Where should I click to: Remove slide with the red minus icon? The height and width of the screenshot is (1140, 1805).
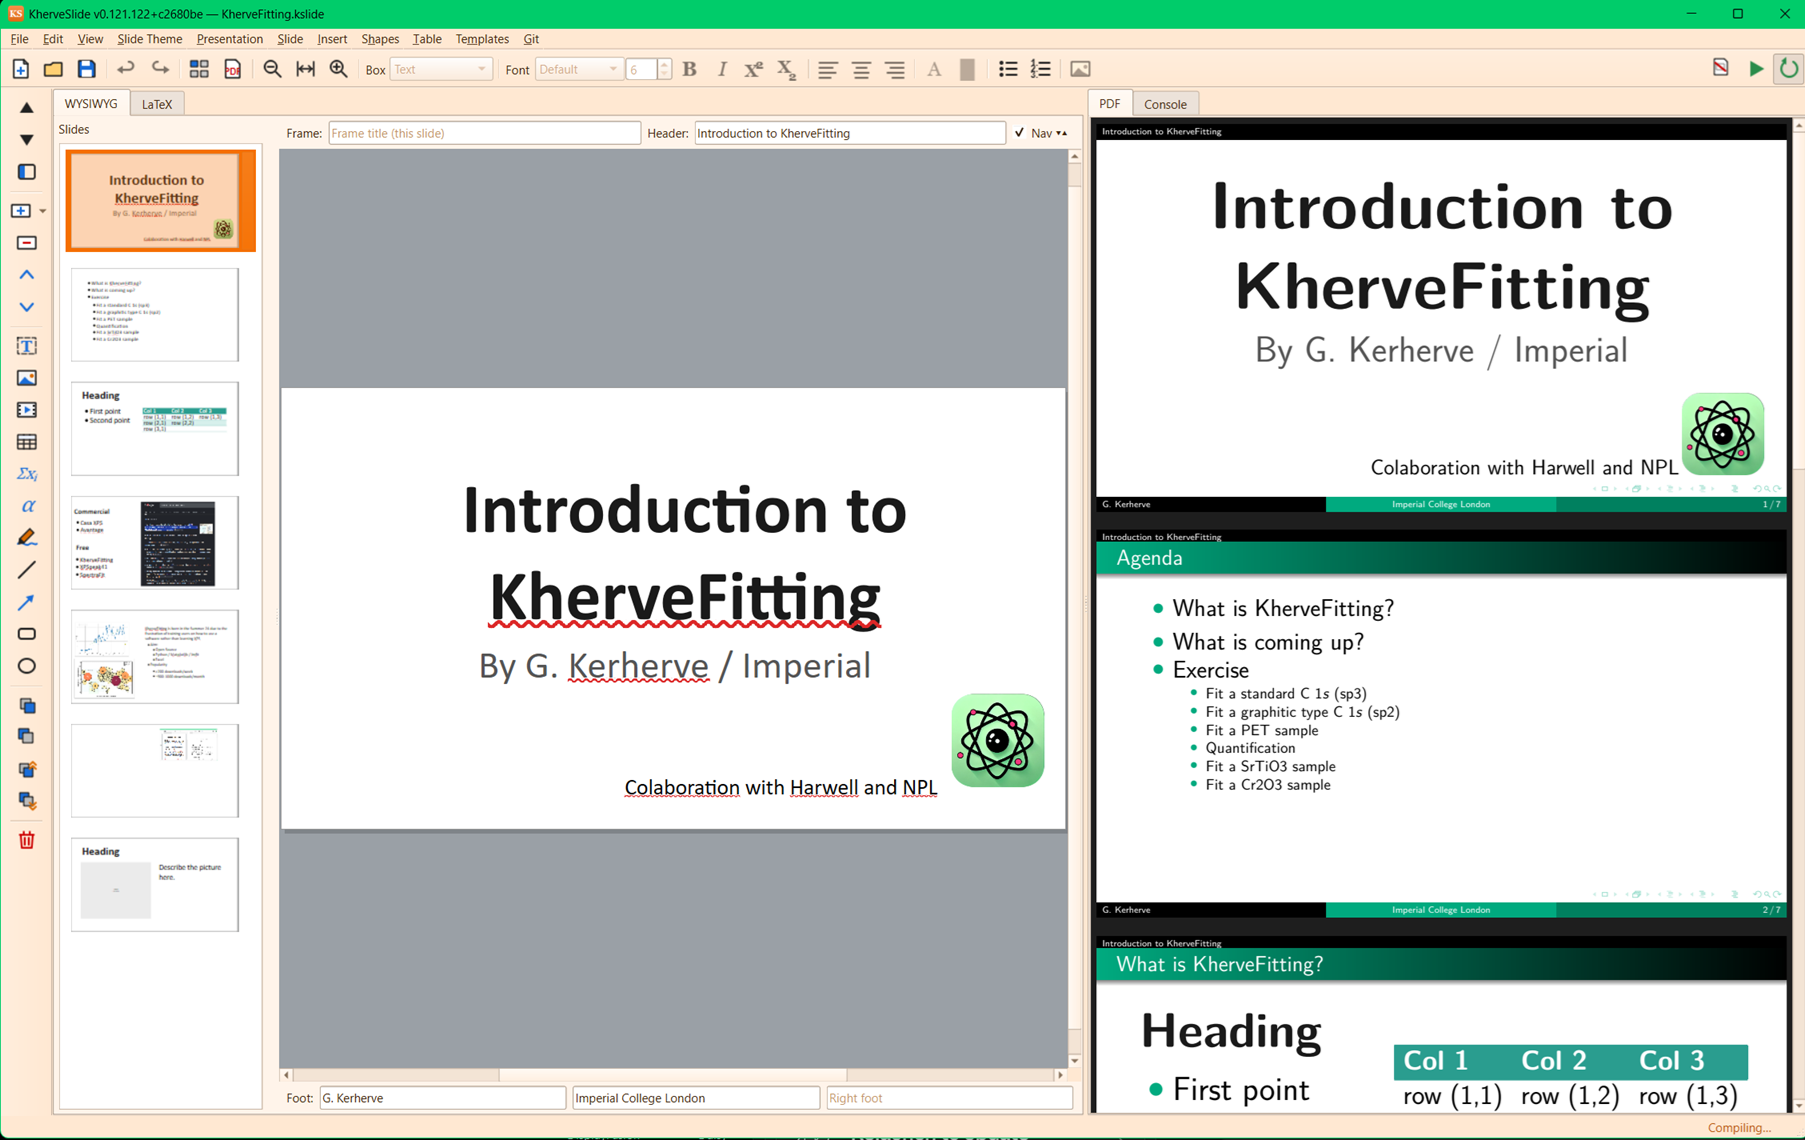(x=27, y=243)
